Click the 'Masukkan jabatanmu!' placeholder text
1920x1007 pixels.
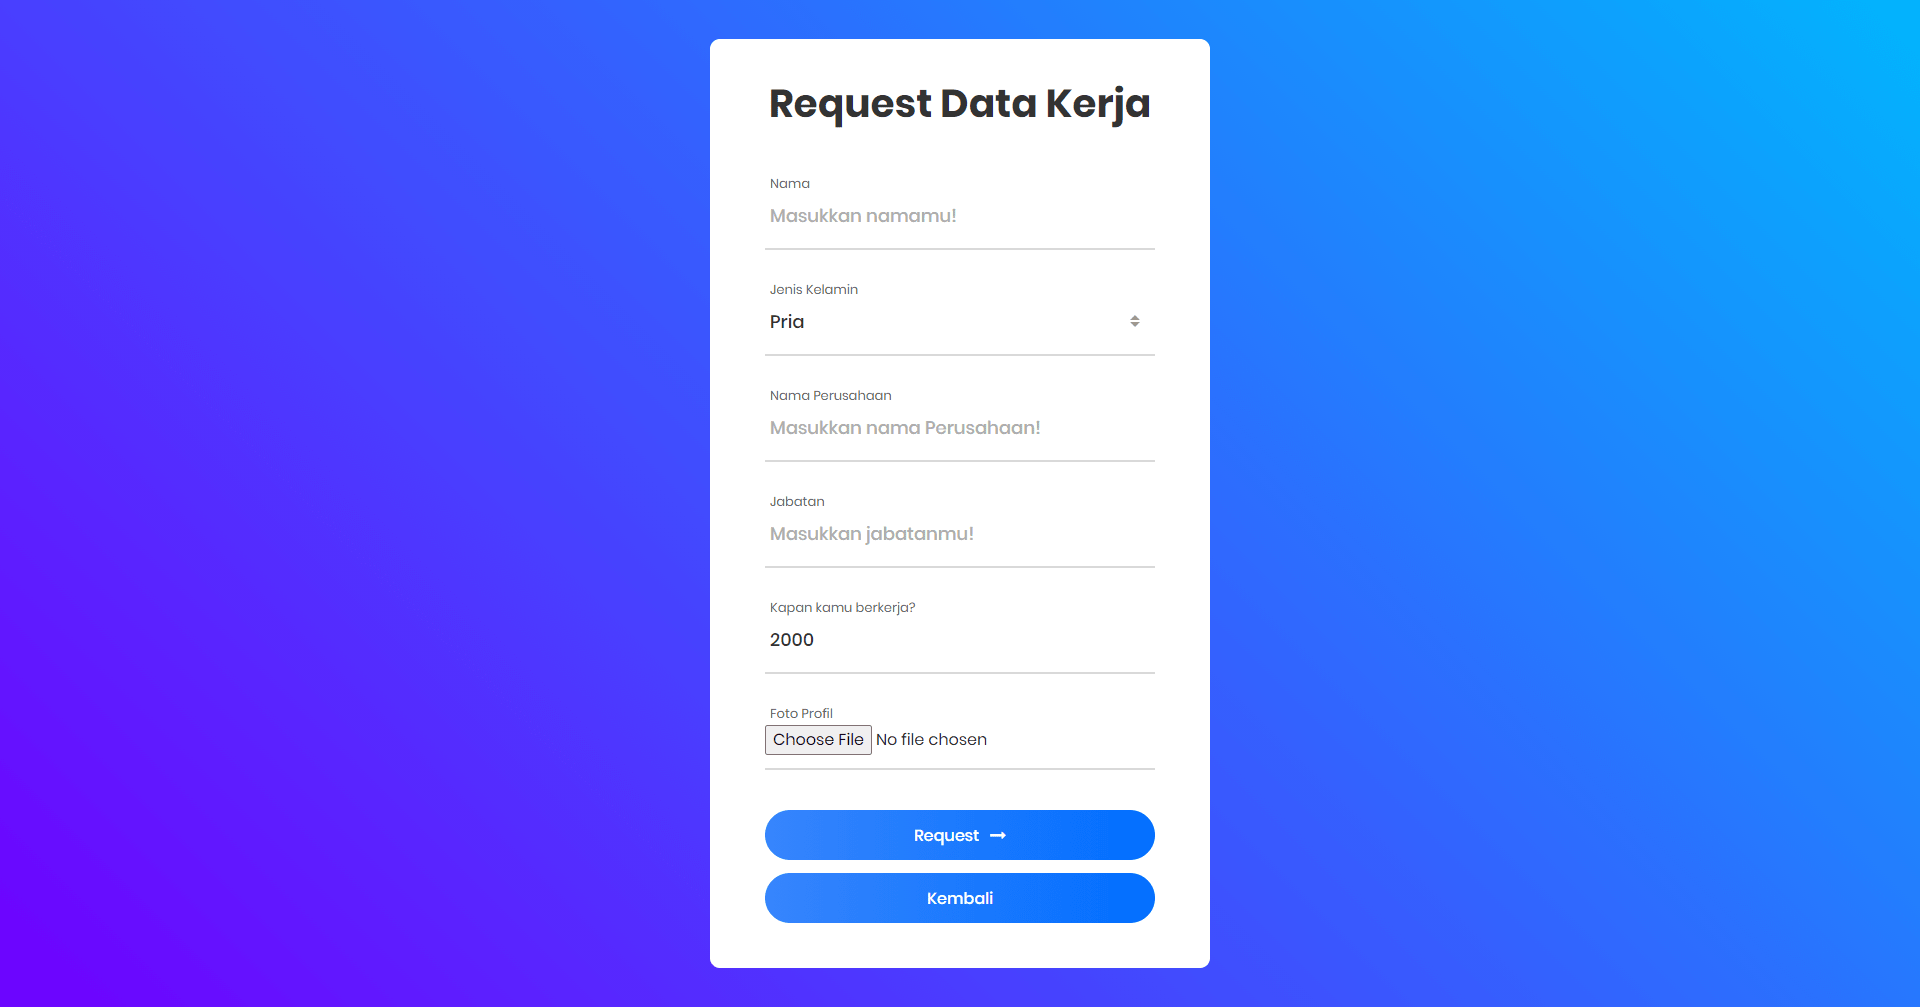872,534
